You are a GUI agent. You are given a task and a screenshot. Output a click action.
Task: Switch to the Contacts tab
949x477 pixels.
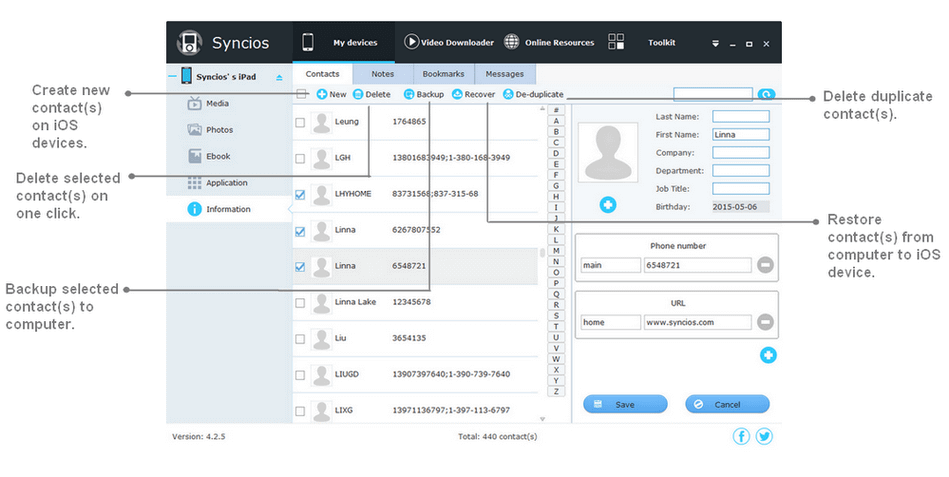[x=323, y=74]
